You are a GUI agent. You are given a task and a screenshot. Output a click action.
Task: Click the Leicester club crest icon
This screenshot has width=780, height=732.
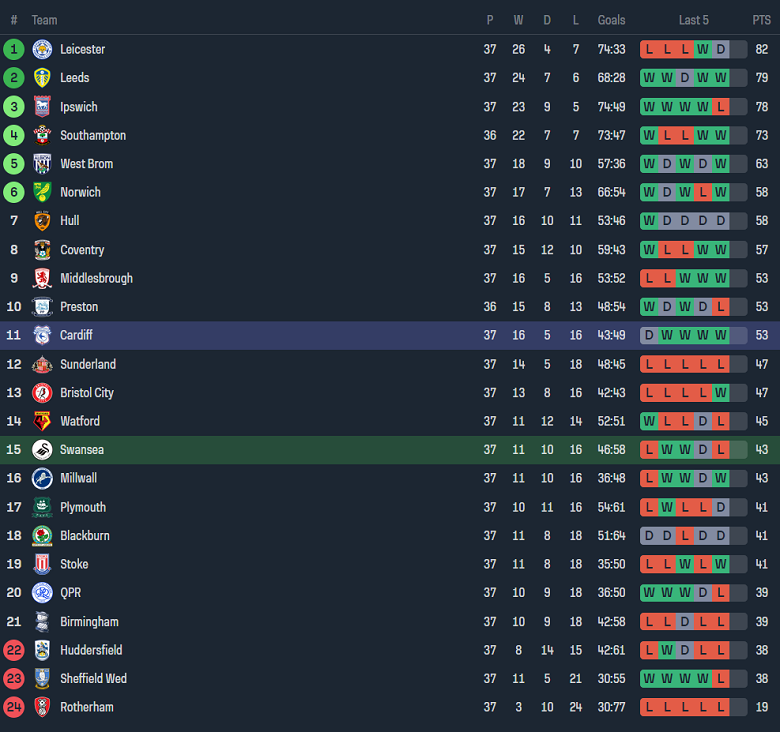click(x=42, y=49)
